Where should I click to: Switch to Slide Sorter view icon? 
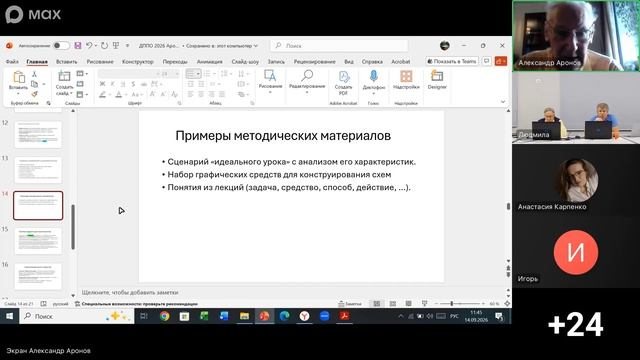pos(393,304)
